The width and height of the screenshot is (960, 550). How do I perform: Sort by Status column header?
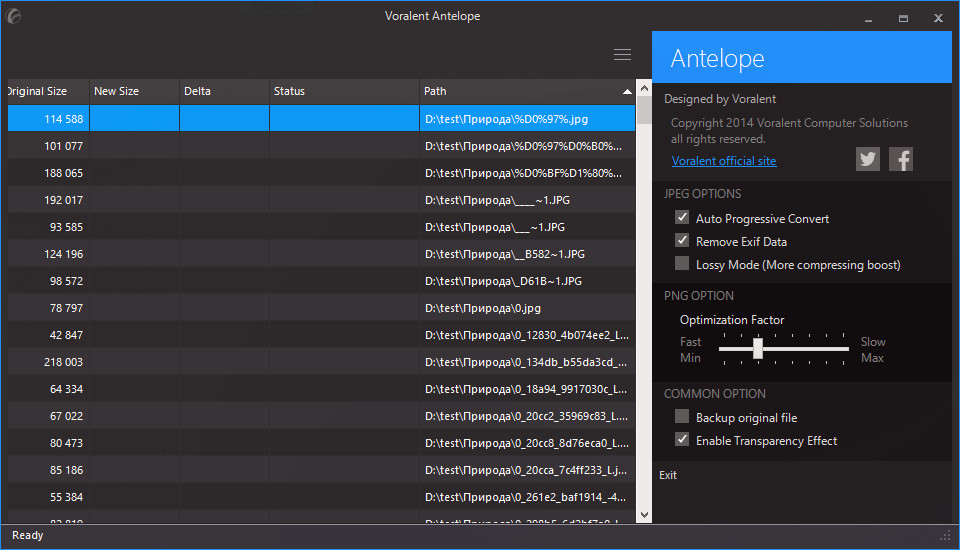(345, 91)
